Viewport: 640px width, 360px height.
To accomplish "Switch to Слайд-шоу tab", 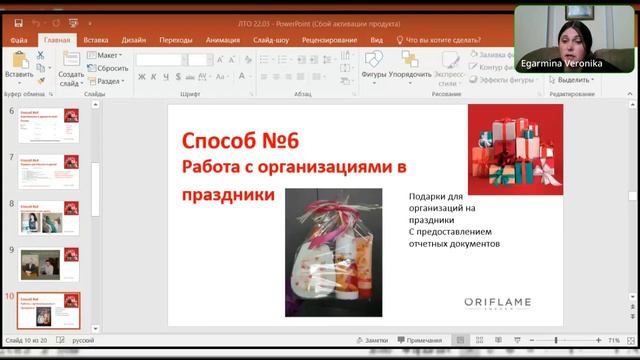I will pos(271,40).
